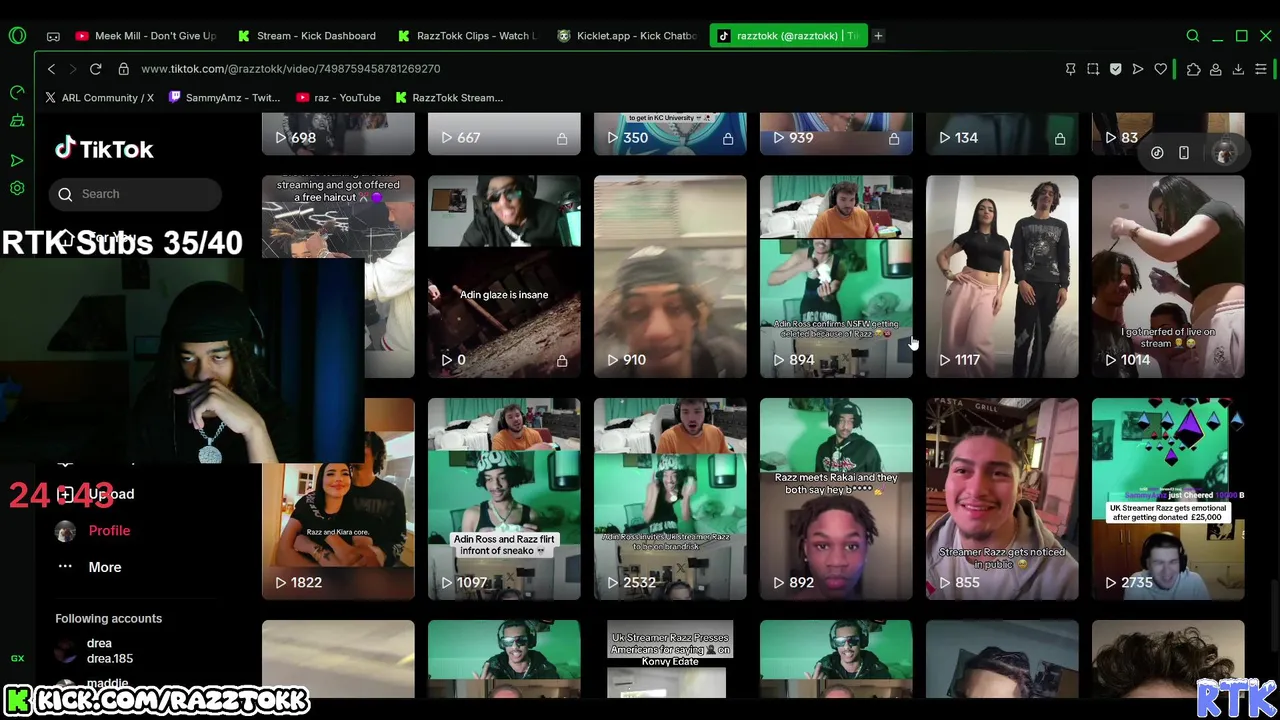Open the TikTok profile avatar menu
The height and width of the screenshot is (720, 1280).
pyautogui.click(x=1224, y=153)
